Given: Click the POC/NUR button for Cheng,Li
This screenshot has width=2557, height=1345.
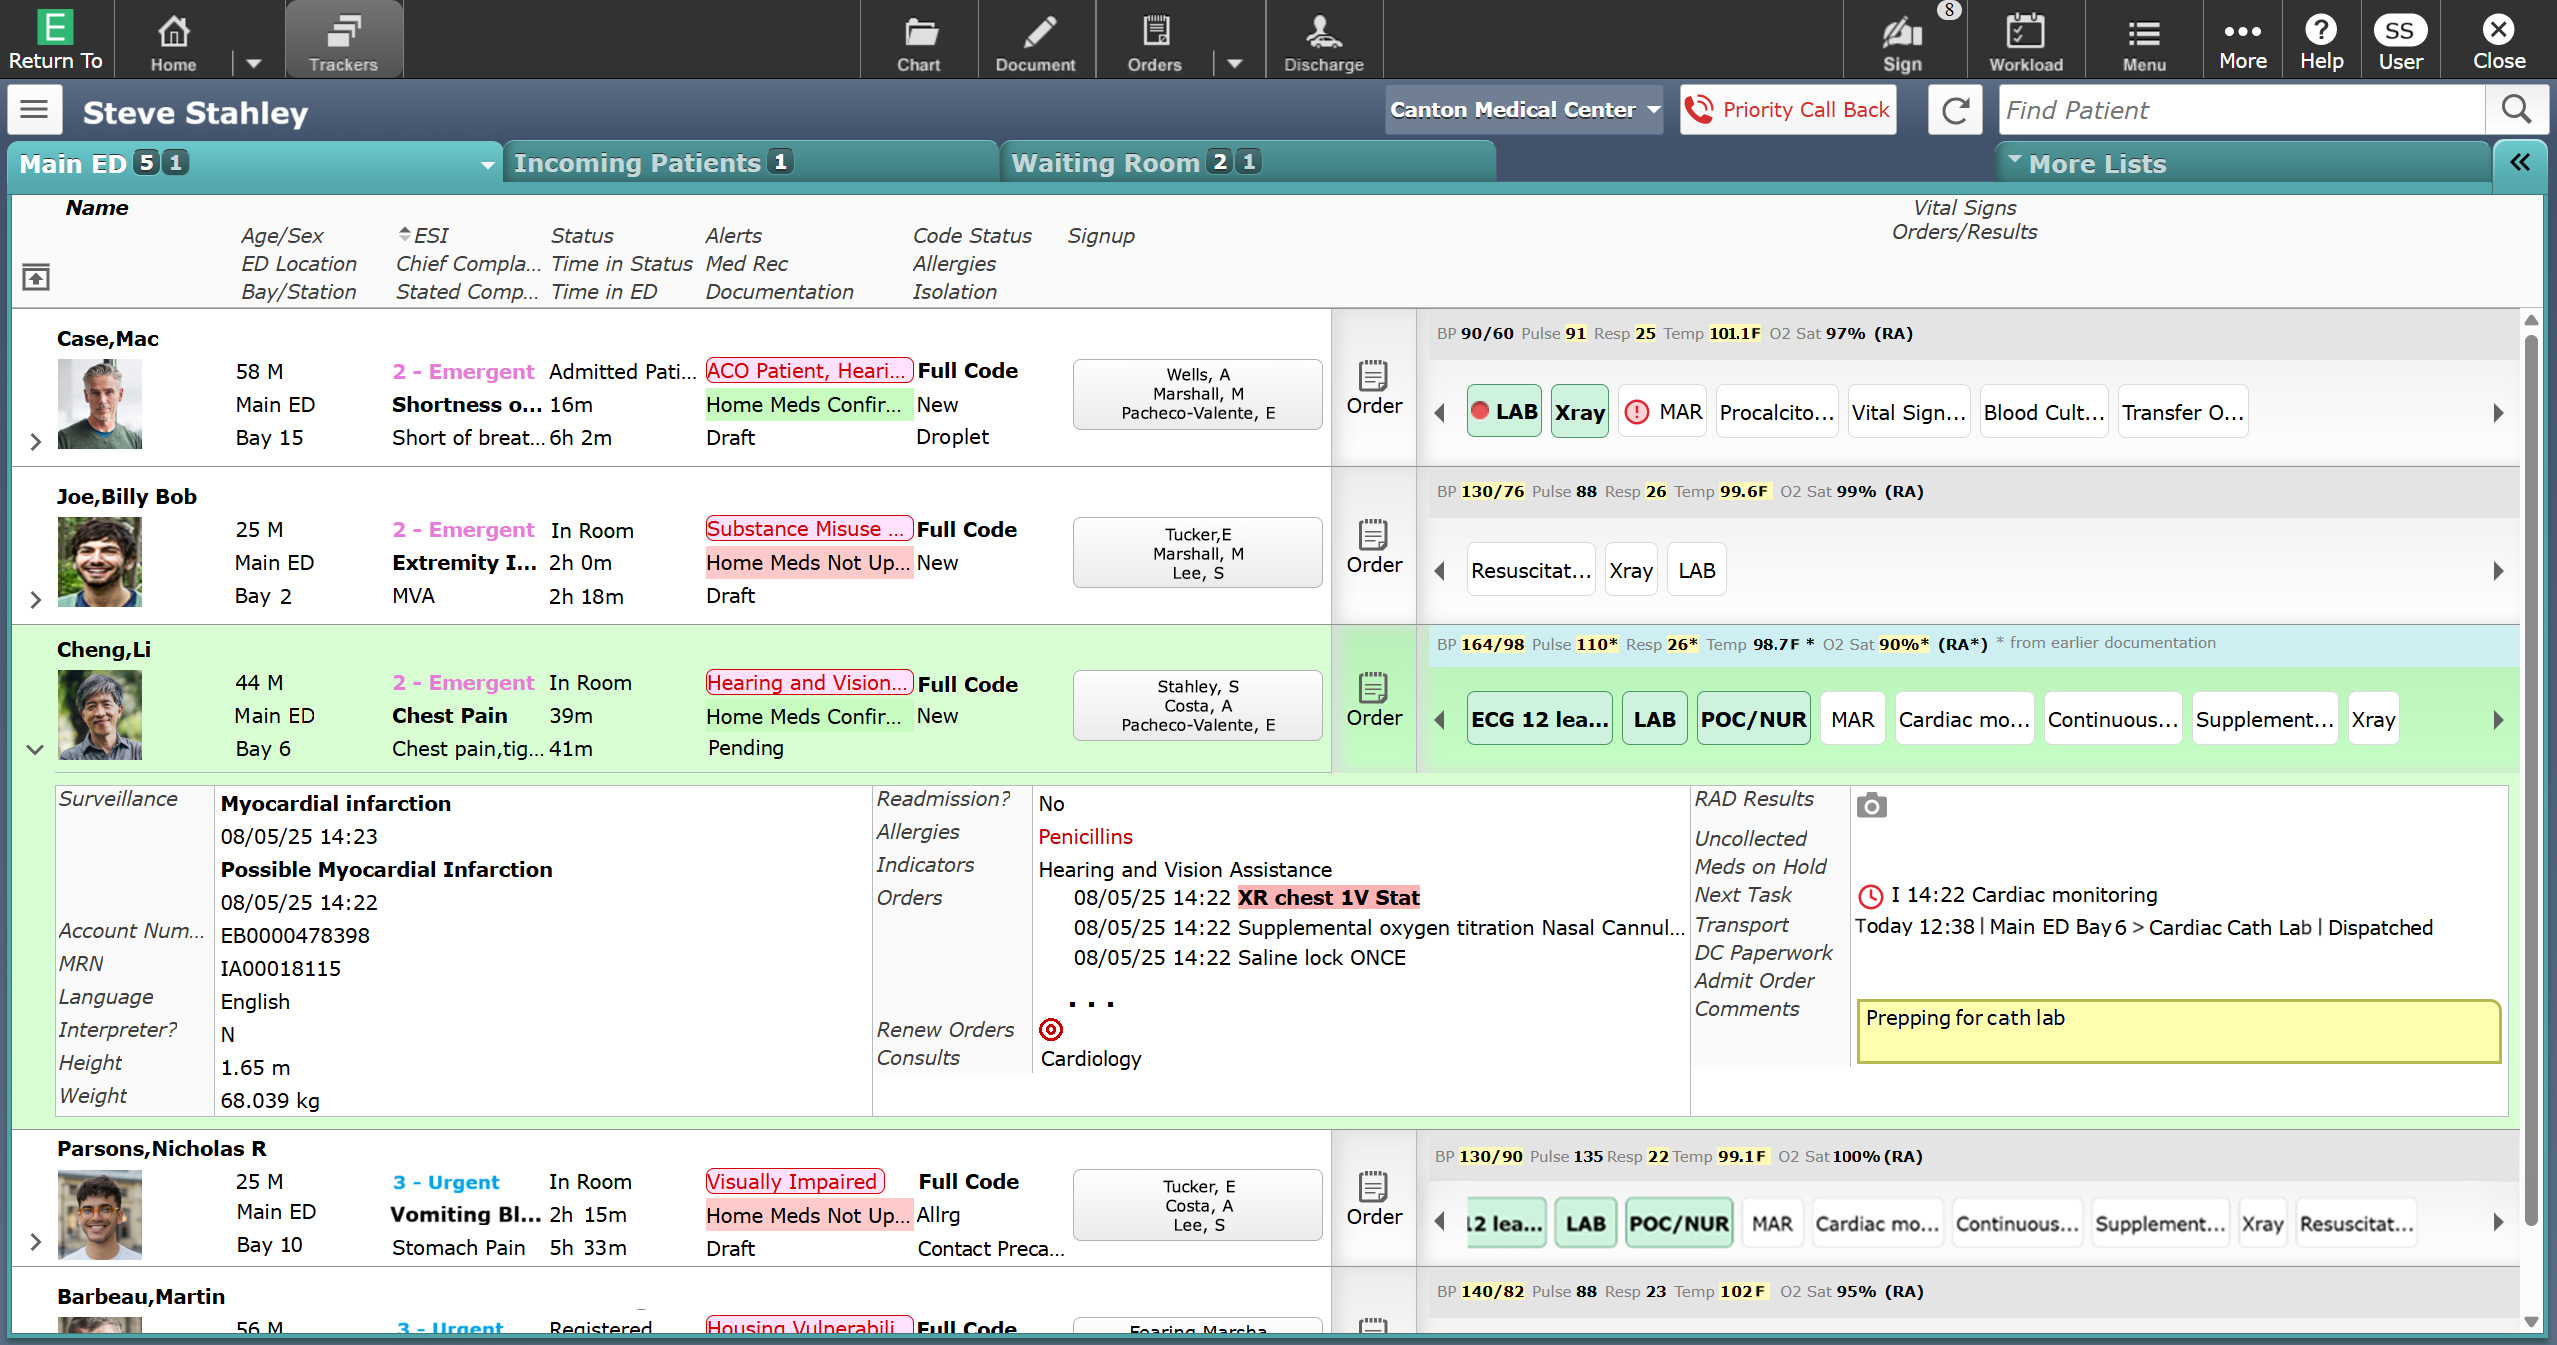Looking at the screenshot, I should coord(1753,719).
